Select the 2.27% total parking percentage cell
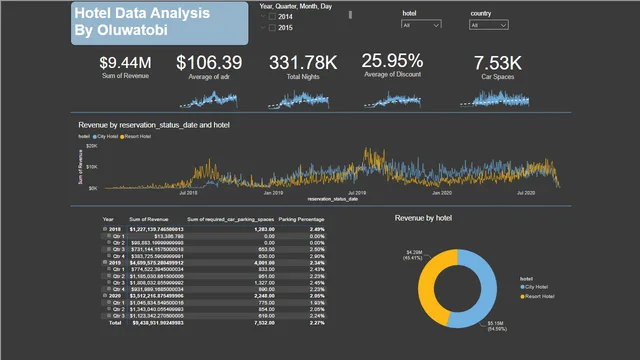The height and width of the screenshot is (360, 640). pos(317,322)
